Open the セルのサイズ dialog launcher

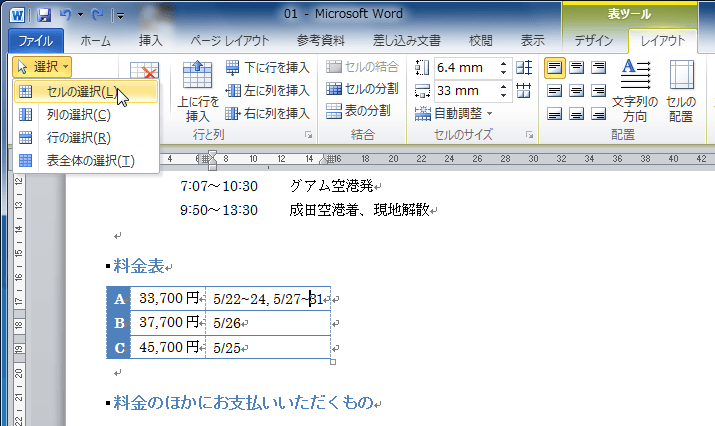(x=529, y=135)
